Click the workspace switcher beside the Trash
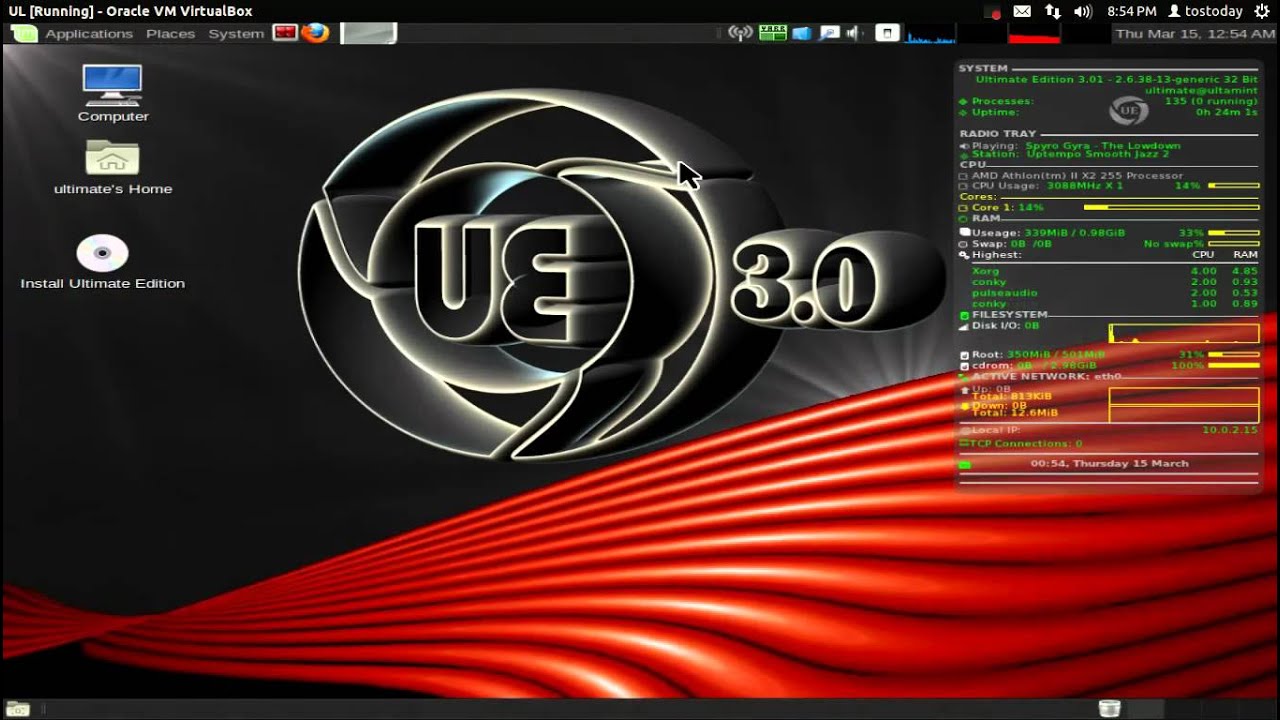 pos(1204,709)
